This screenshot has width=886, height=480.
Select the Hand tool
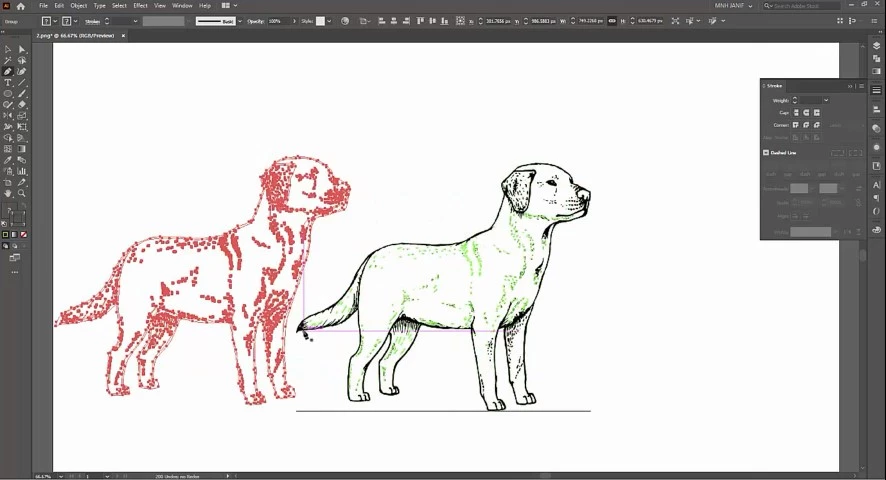click(x=8, y=193)
